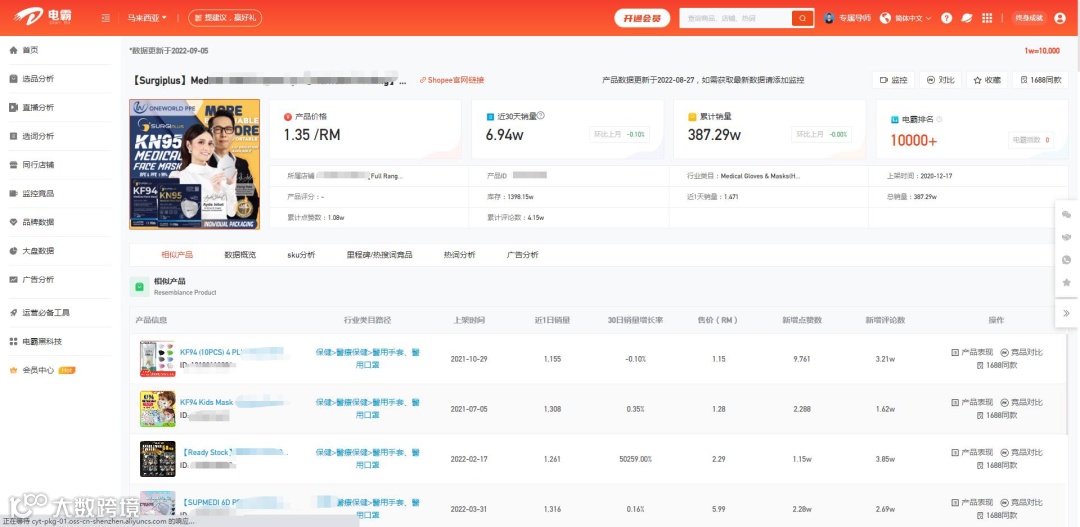The height and width of the screenshot is (527, 1080).
Task: Open the KF94 (10PCS) 4 PLY product link
Action: point(211,352)
